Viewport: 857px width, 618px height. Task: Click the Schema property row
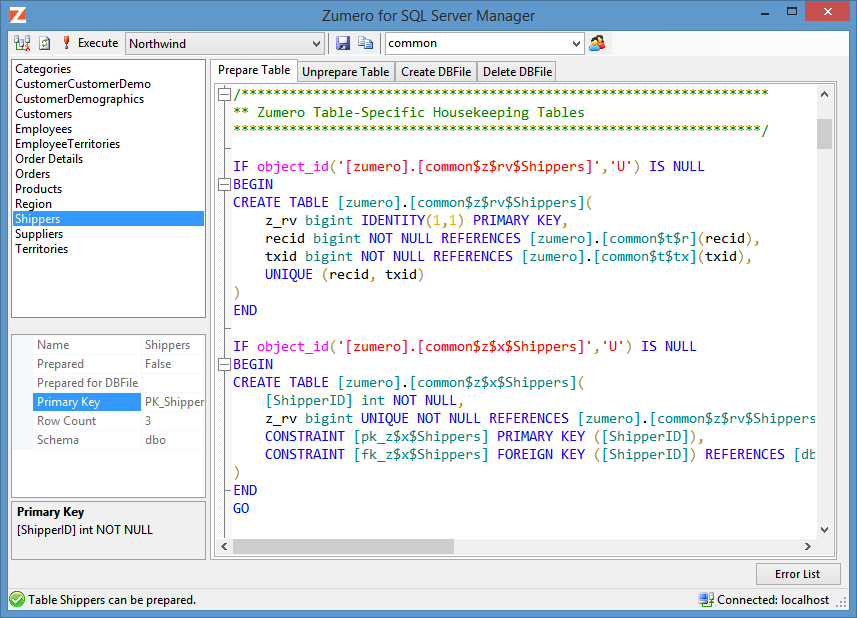119,440
